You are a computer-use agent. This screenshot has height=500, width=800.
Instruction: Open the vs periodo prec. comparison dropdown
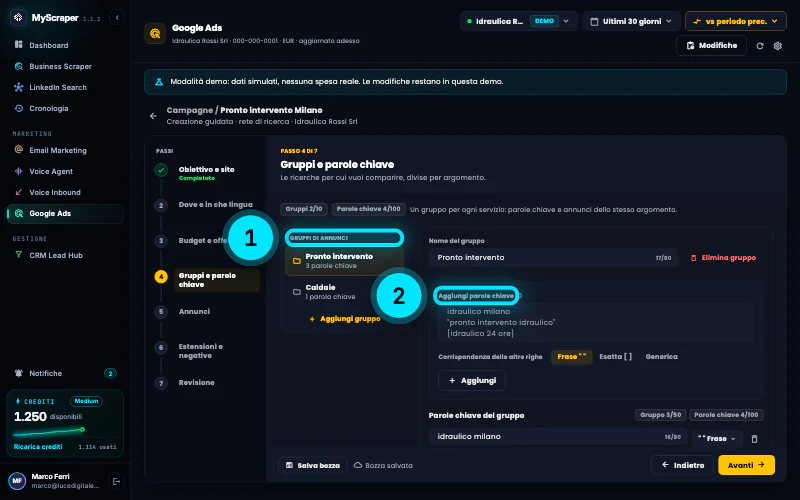[736, 21]
